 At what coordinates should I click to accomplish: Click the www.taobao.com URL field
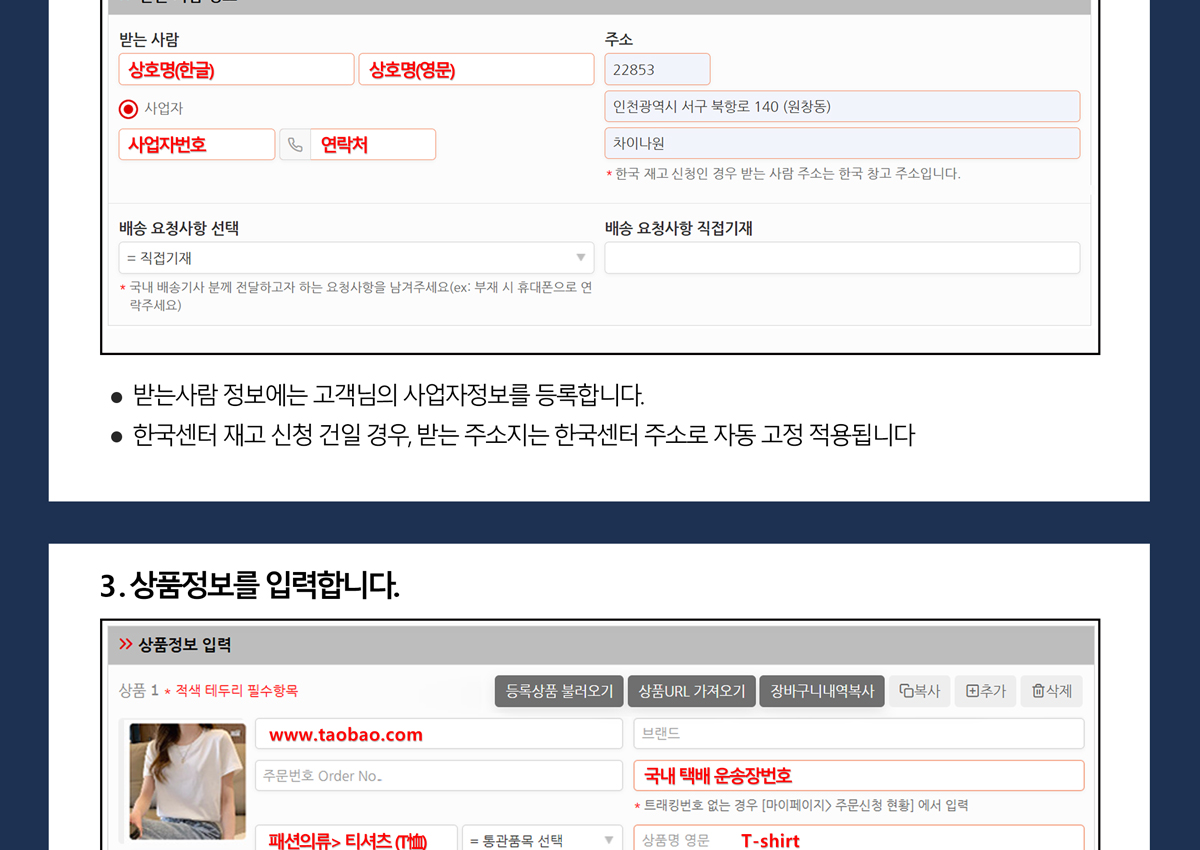pos(439,734)
